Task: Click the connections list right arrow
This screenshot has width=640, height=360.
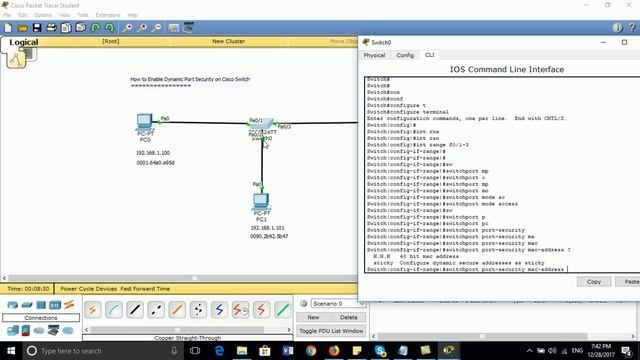Action: 289,329
